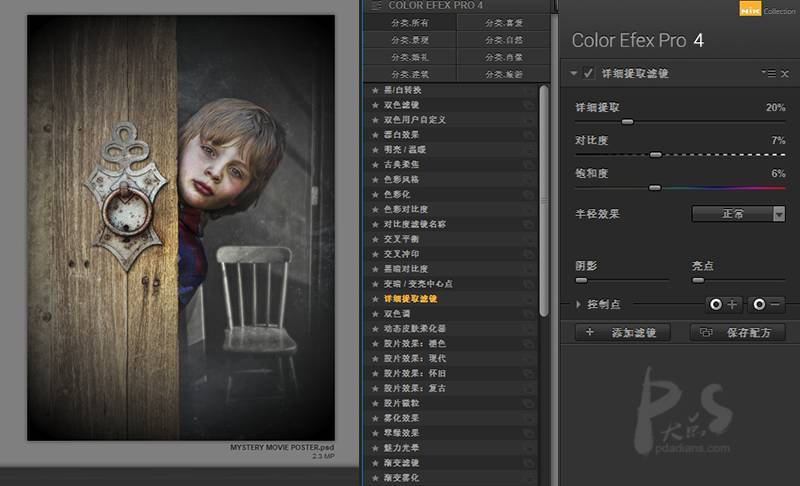Image resolution: width=800 pixels, height=486 pixels.
Task: Select the 双色调 filter name
Action: tap(397, 314)
